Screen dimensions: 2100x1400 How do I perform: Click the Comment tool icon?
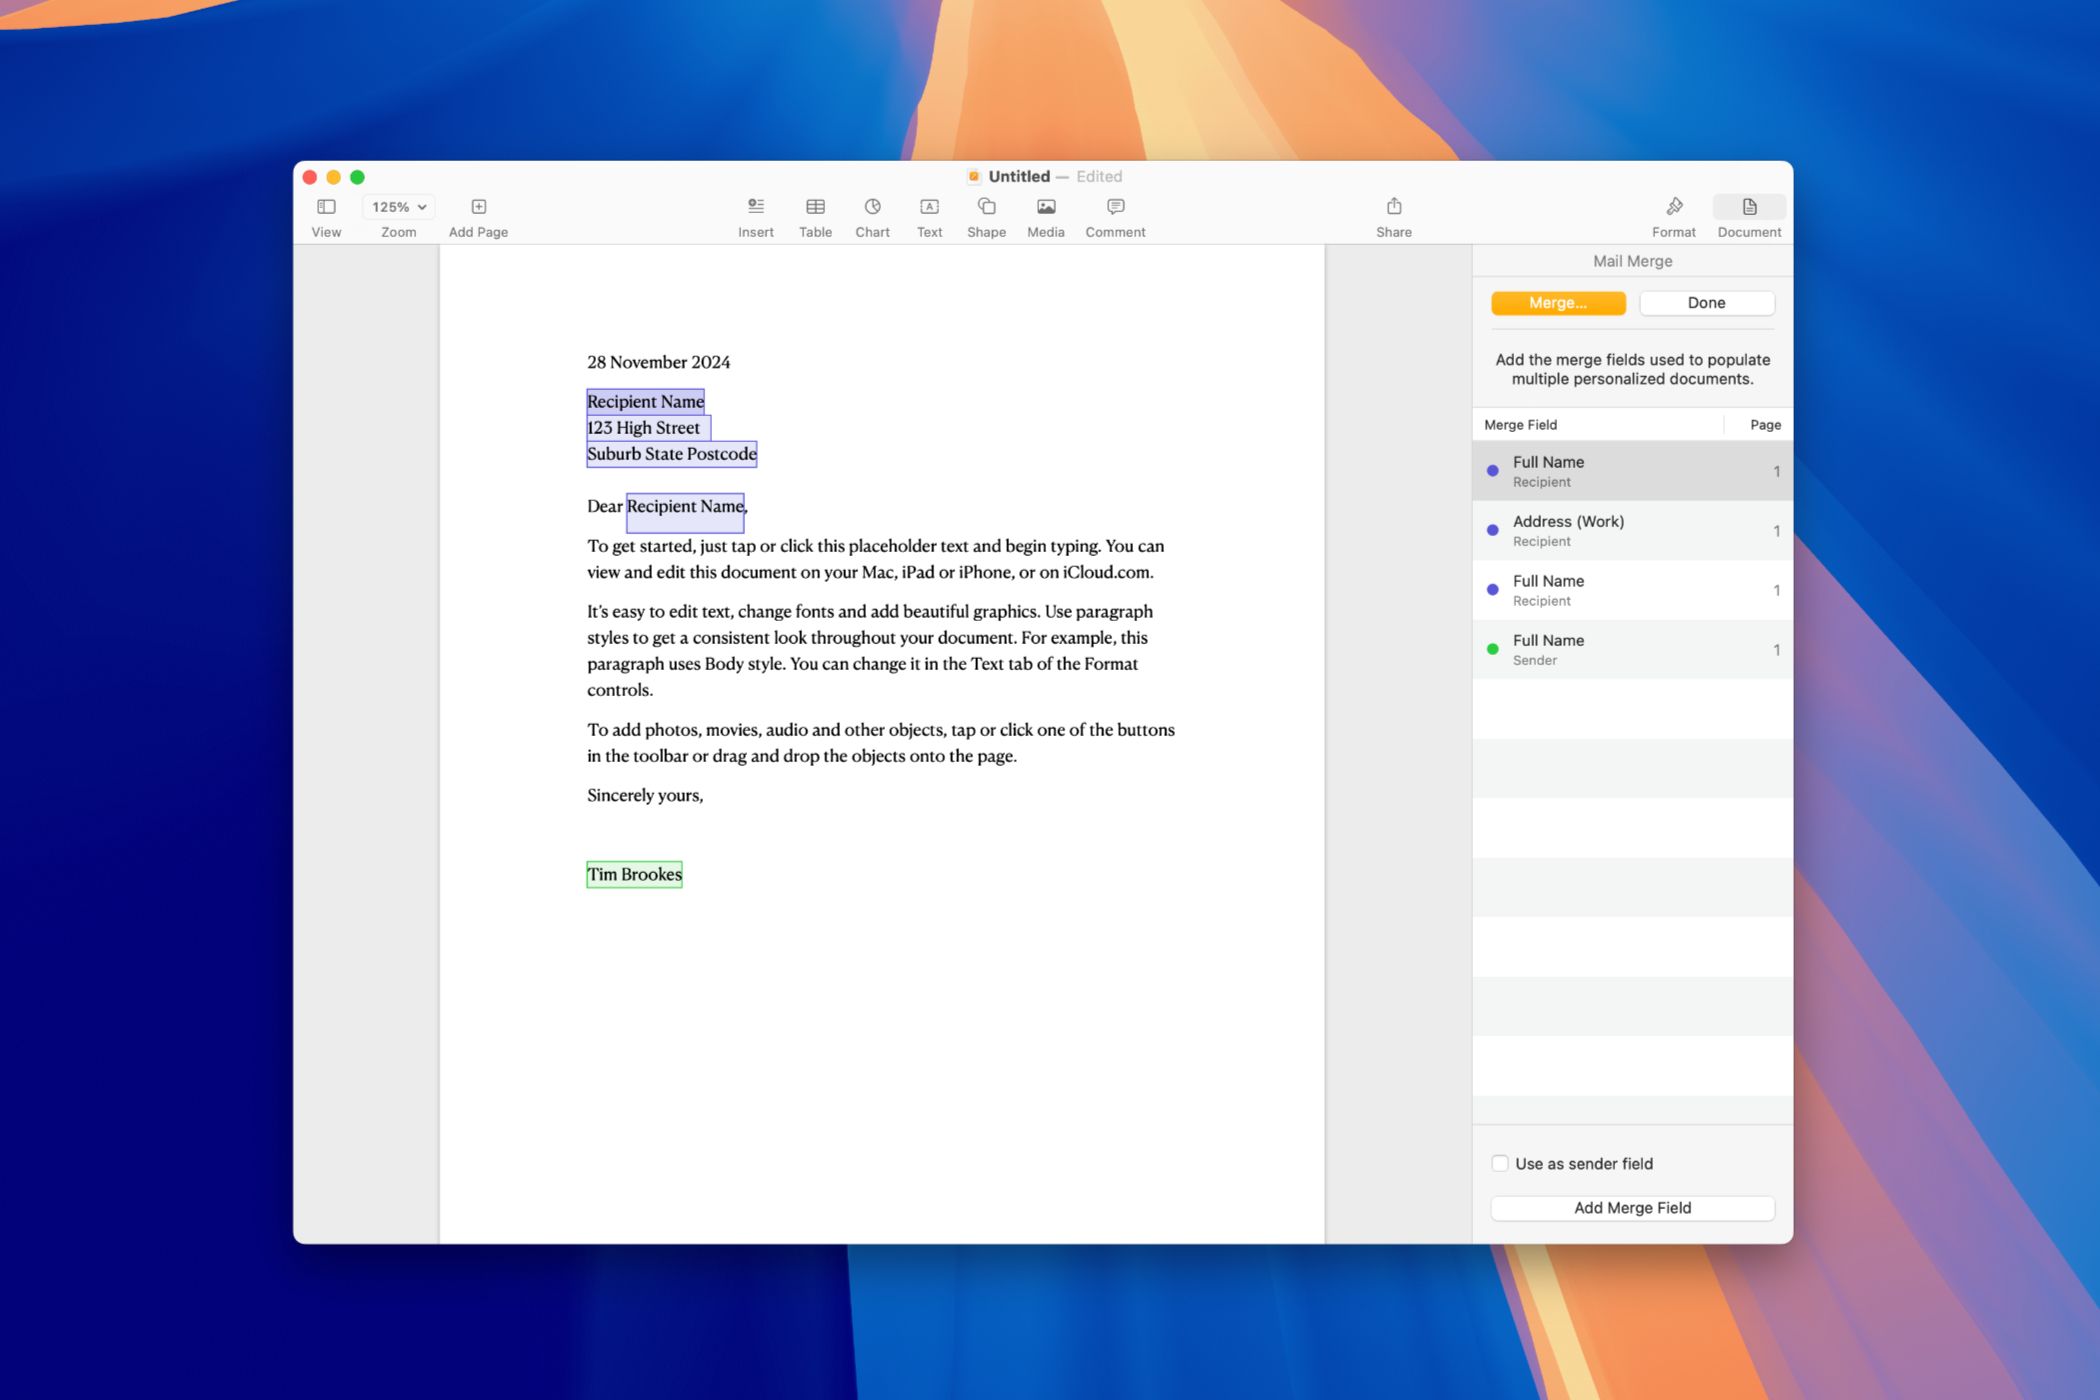click(x=1116, y=206)
